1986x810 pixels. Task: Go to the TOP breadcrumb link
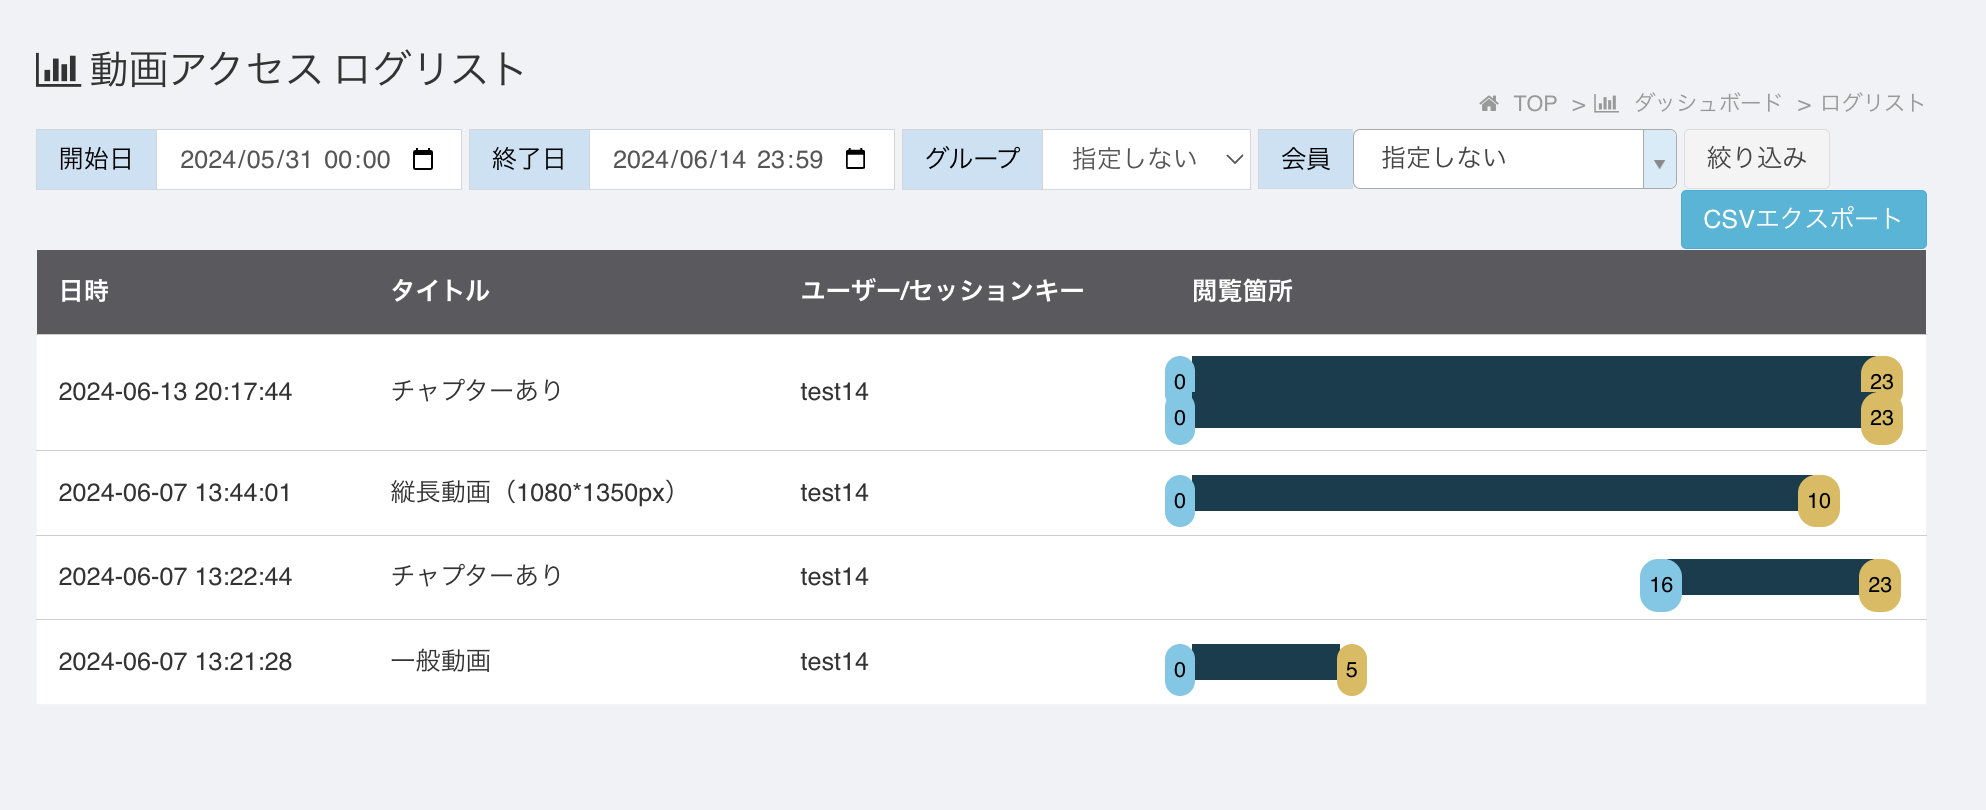point(1535,103)
